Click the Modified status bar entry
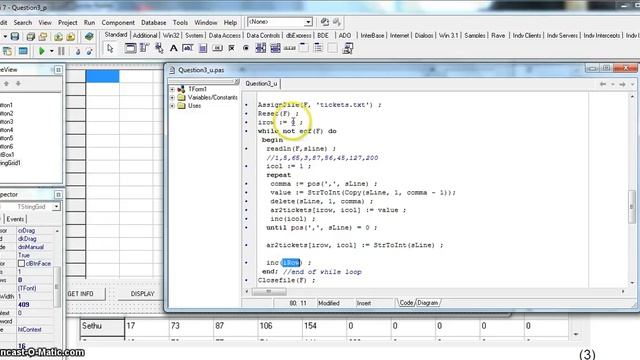640x360 pixels. pos(329,303)
